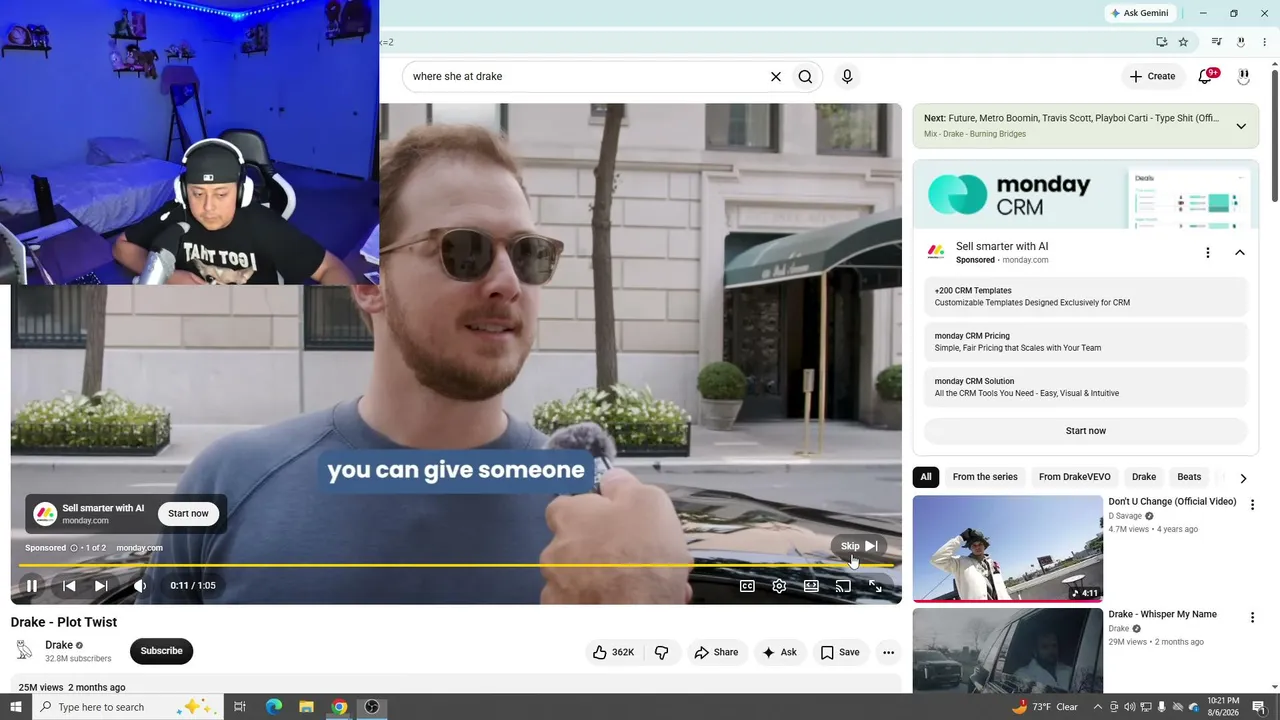This screenshot has width=1280, height=720.
Task: Like the video (362K)
Action: pos(613,652)
